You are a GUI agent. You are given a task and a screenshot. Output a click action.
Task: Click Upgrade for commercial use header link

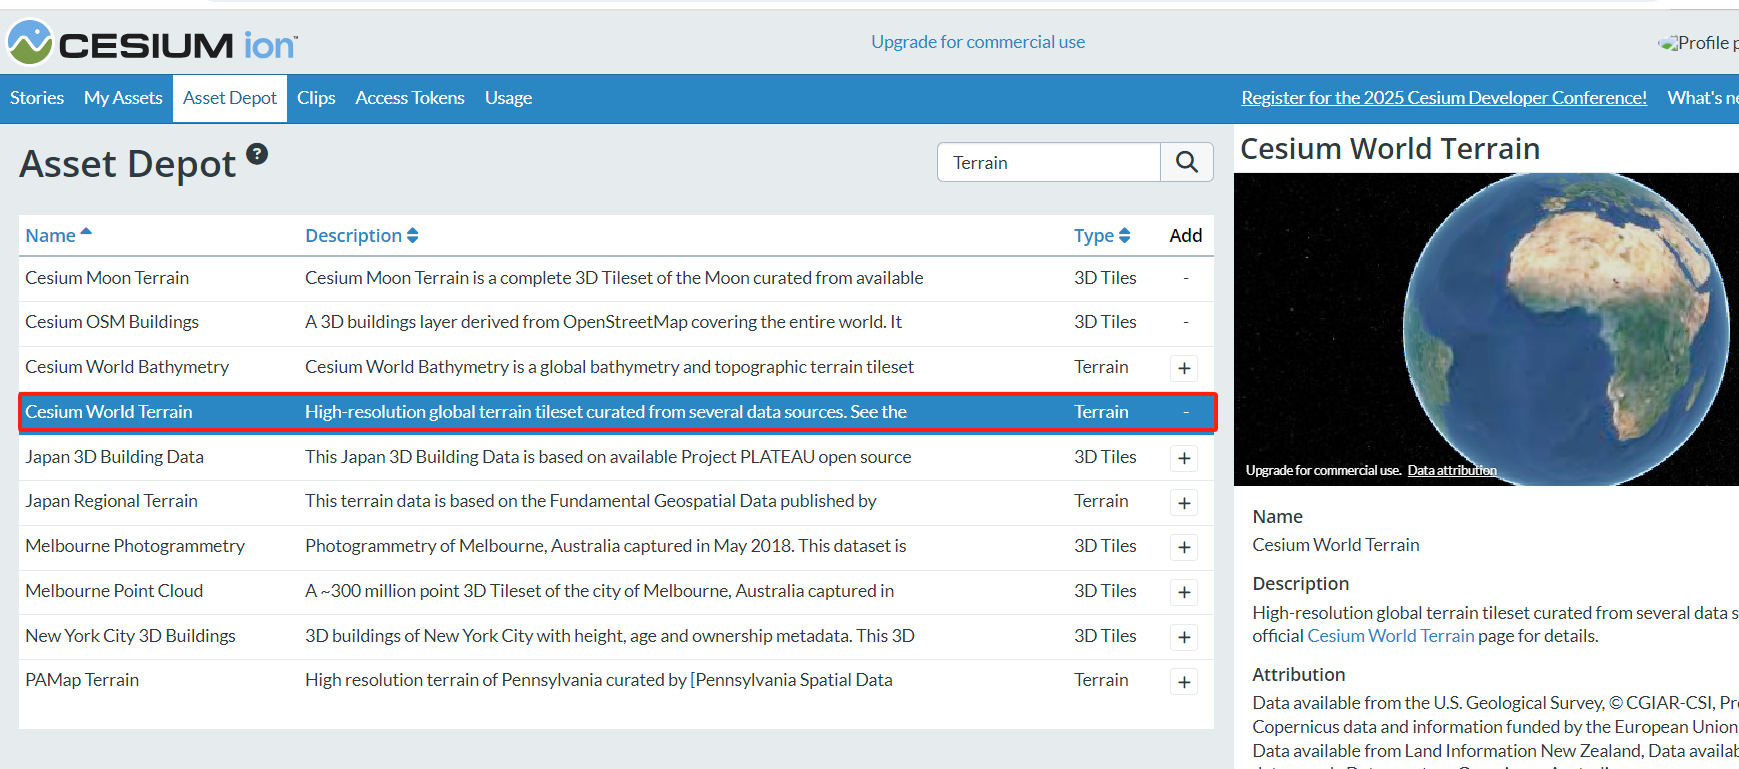(978, 42)
